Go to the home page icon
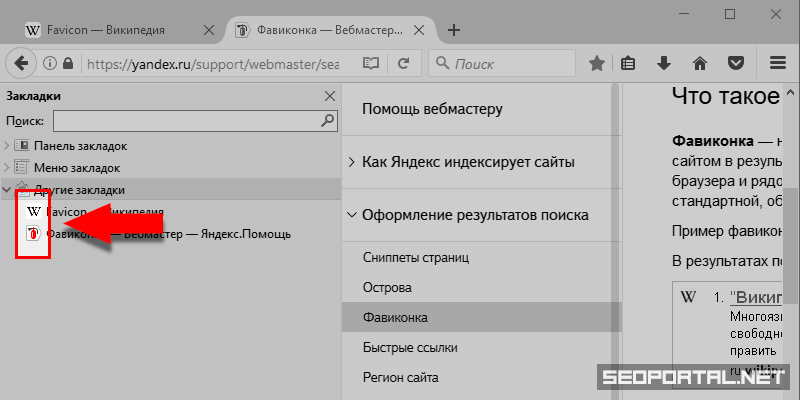 pos(700,64)
